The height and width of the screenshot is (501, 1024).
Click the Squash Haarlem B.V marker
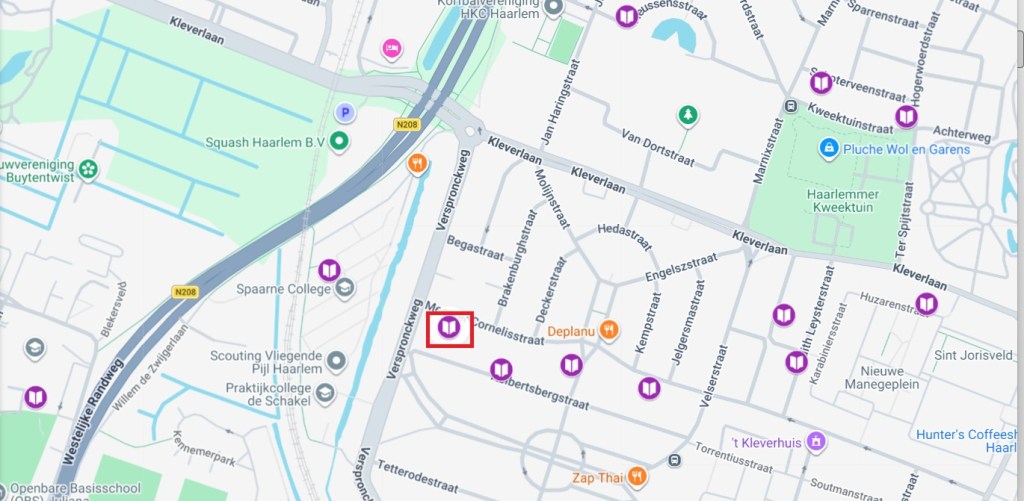coord(338,141)
